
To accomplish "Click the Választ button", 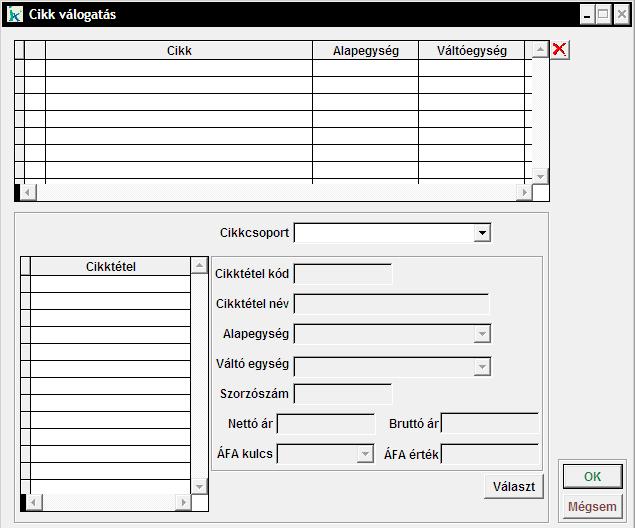I will pos(514,487).
